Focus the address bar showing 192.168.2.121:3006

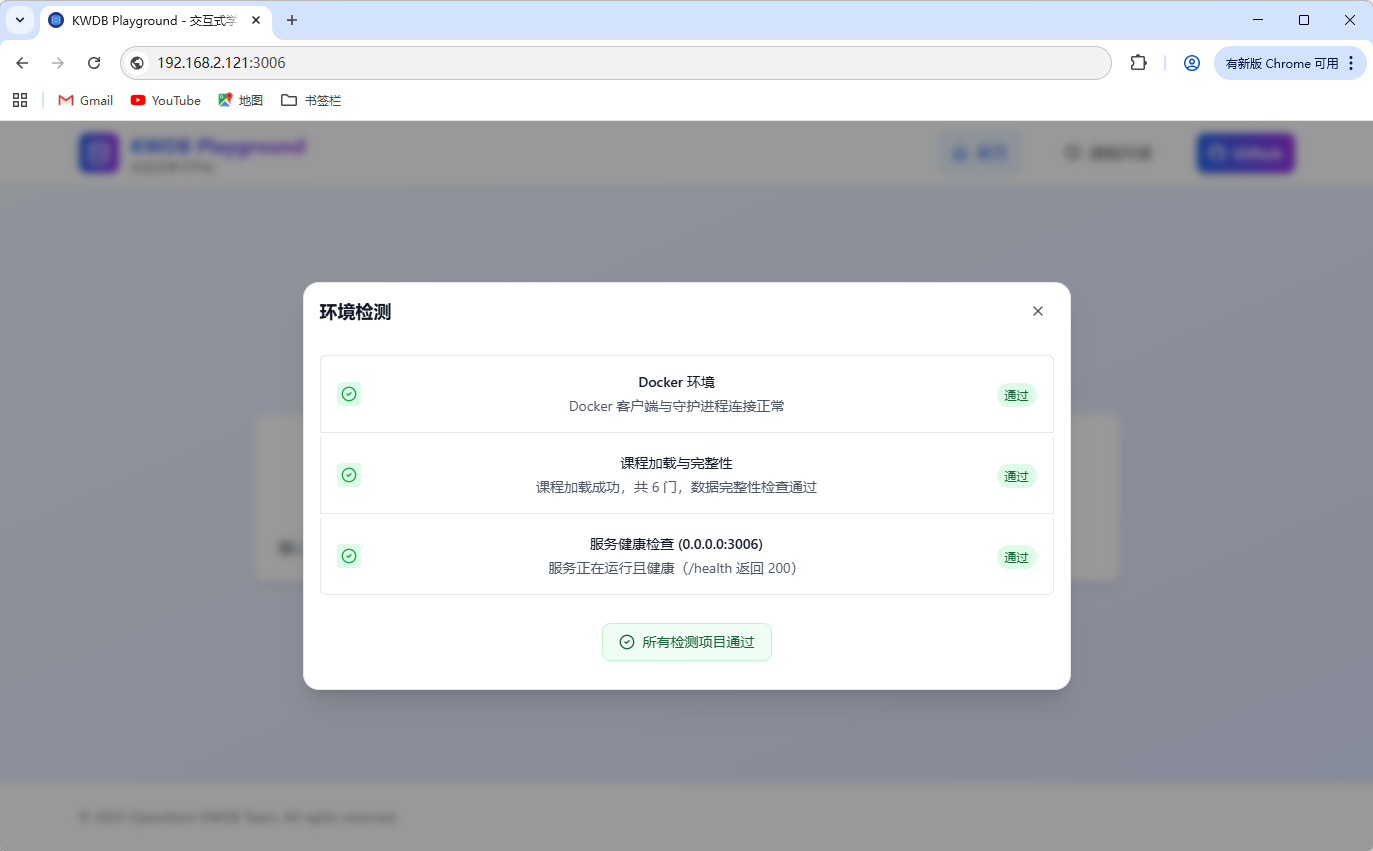pyautogui.click(x=616, y=63)
